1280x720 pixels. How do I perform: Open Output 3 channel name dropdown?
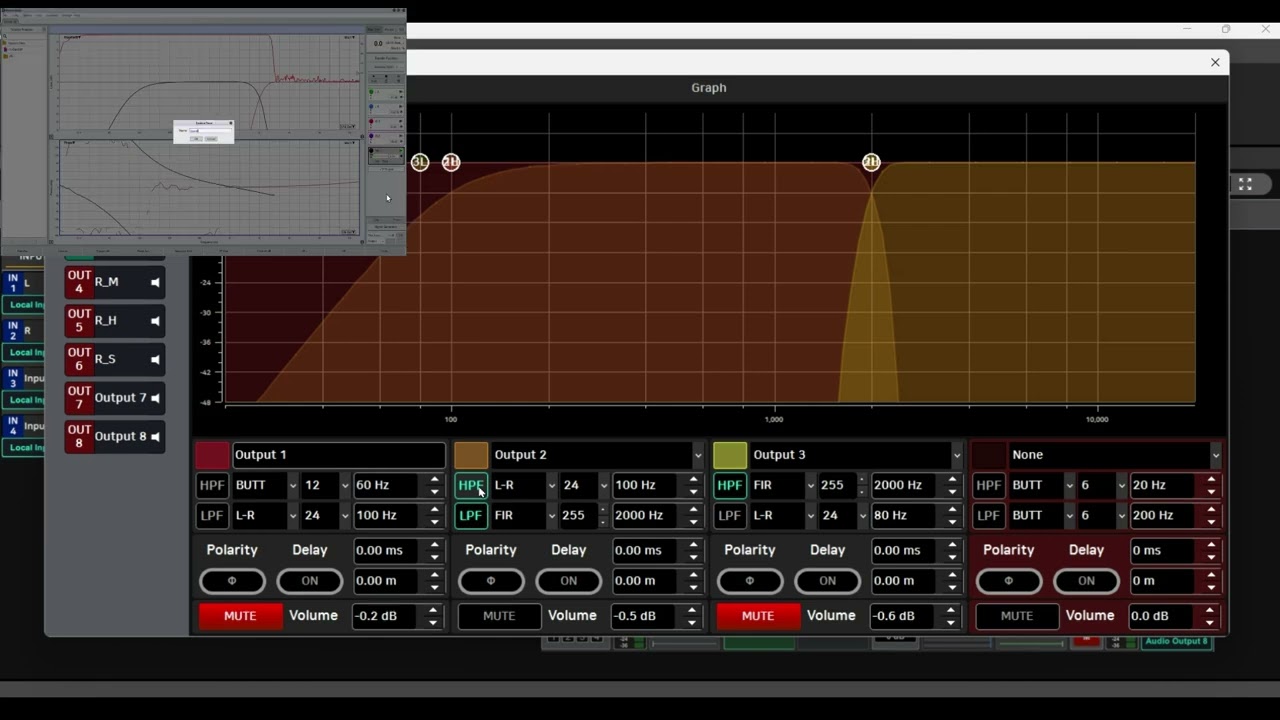[x=956, y=455]
